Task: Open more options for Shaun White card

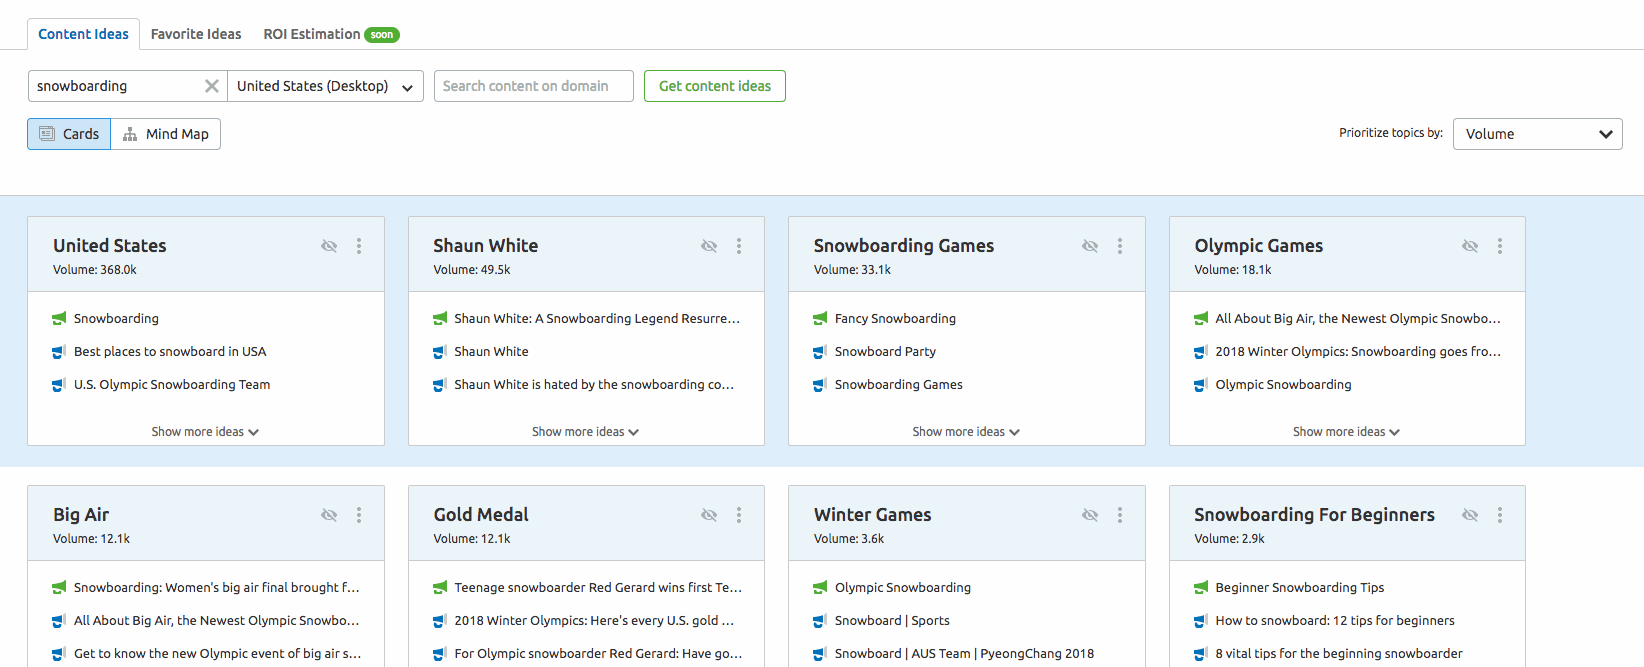Action: [x=739, y=246]
